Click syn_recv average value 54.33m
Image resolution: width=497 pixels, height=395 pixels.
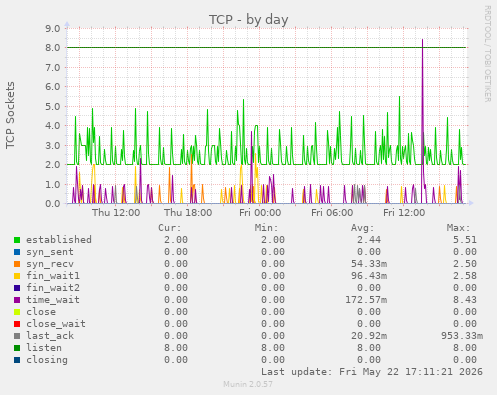(x=369, y=264)
